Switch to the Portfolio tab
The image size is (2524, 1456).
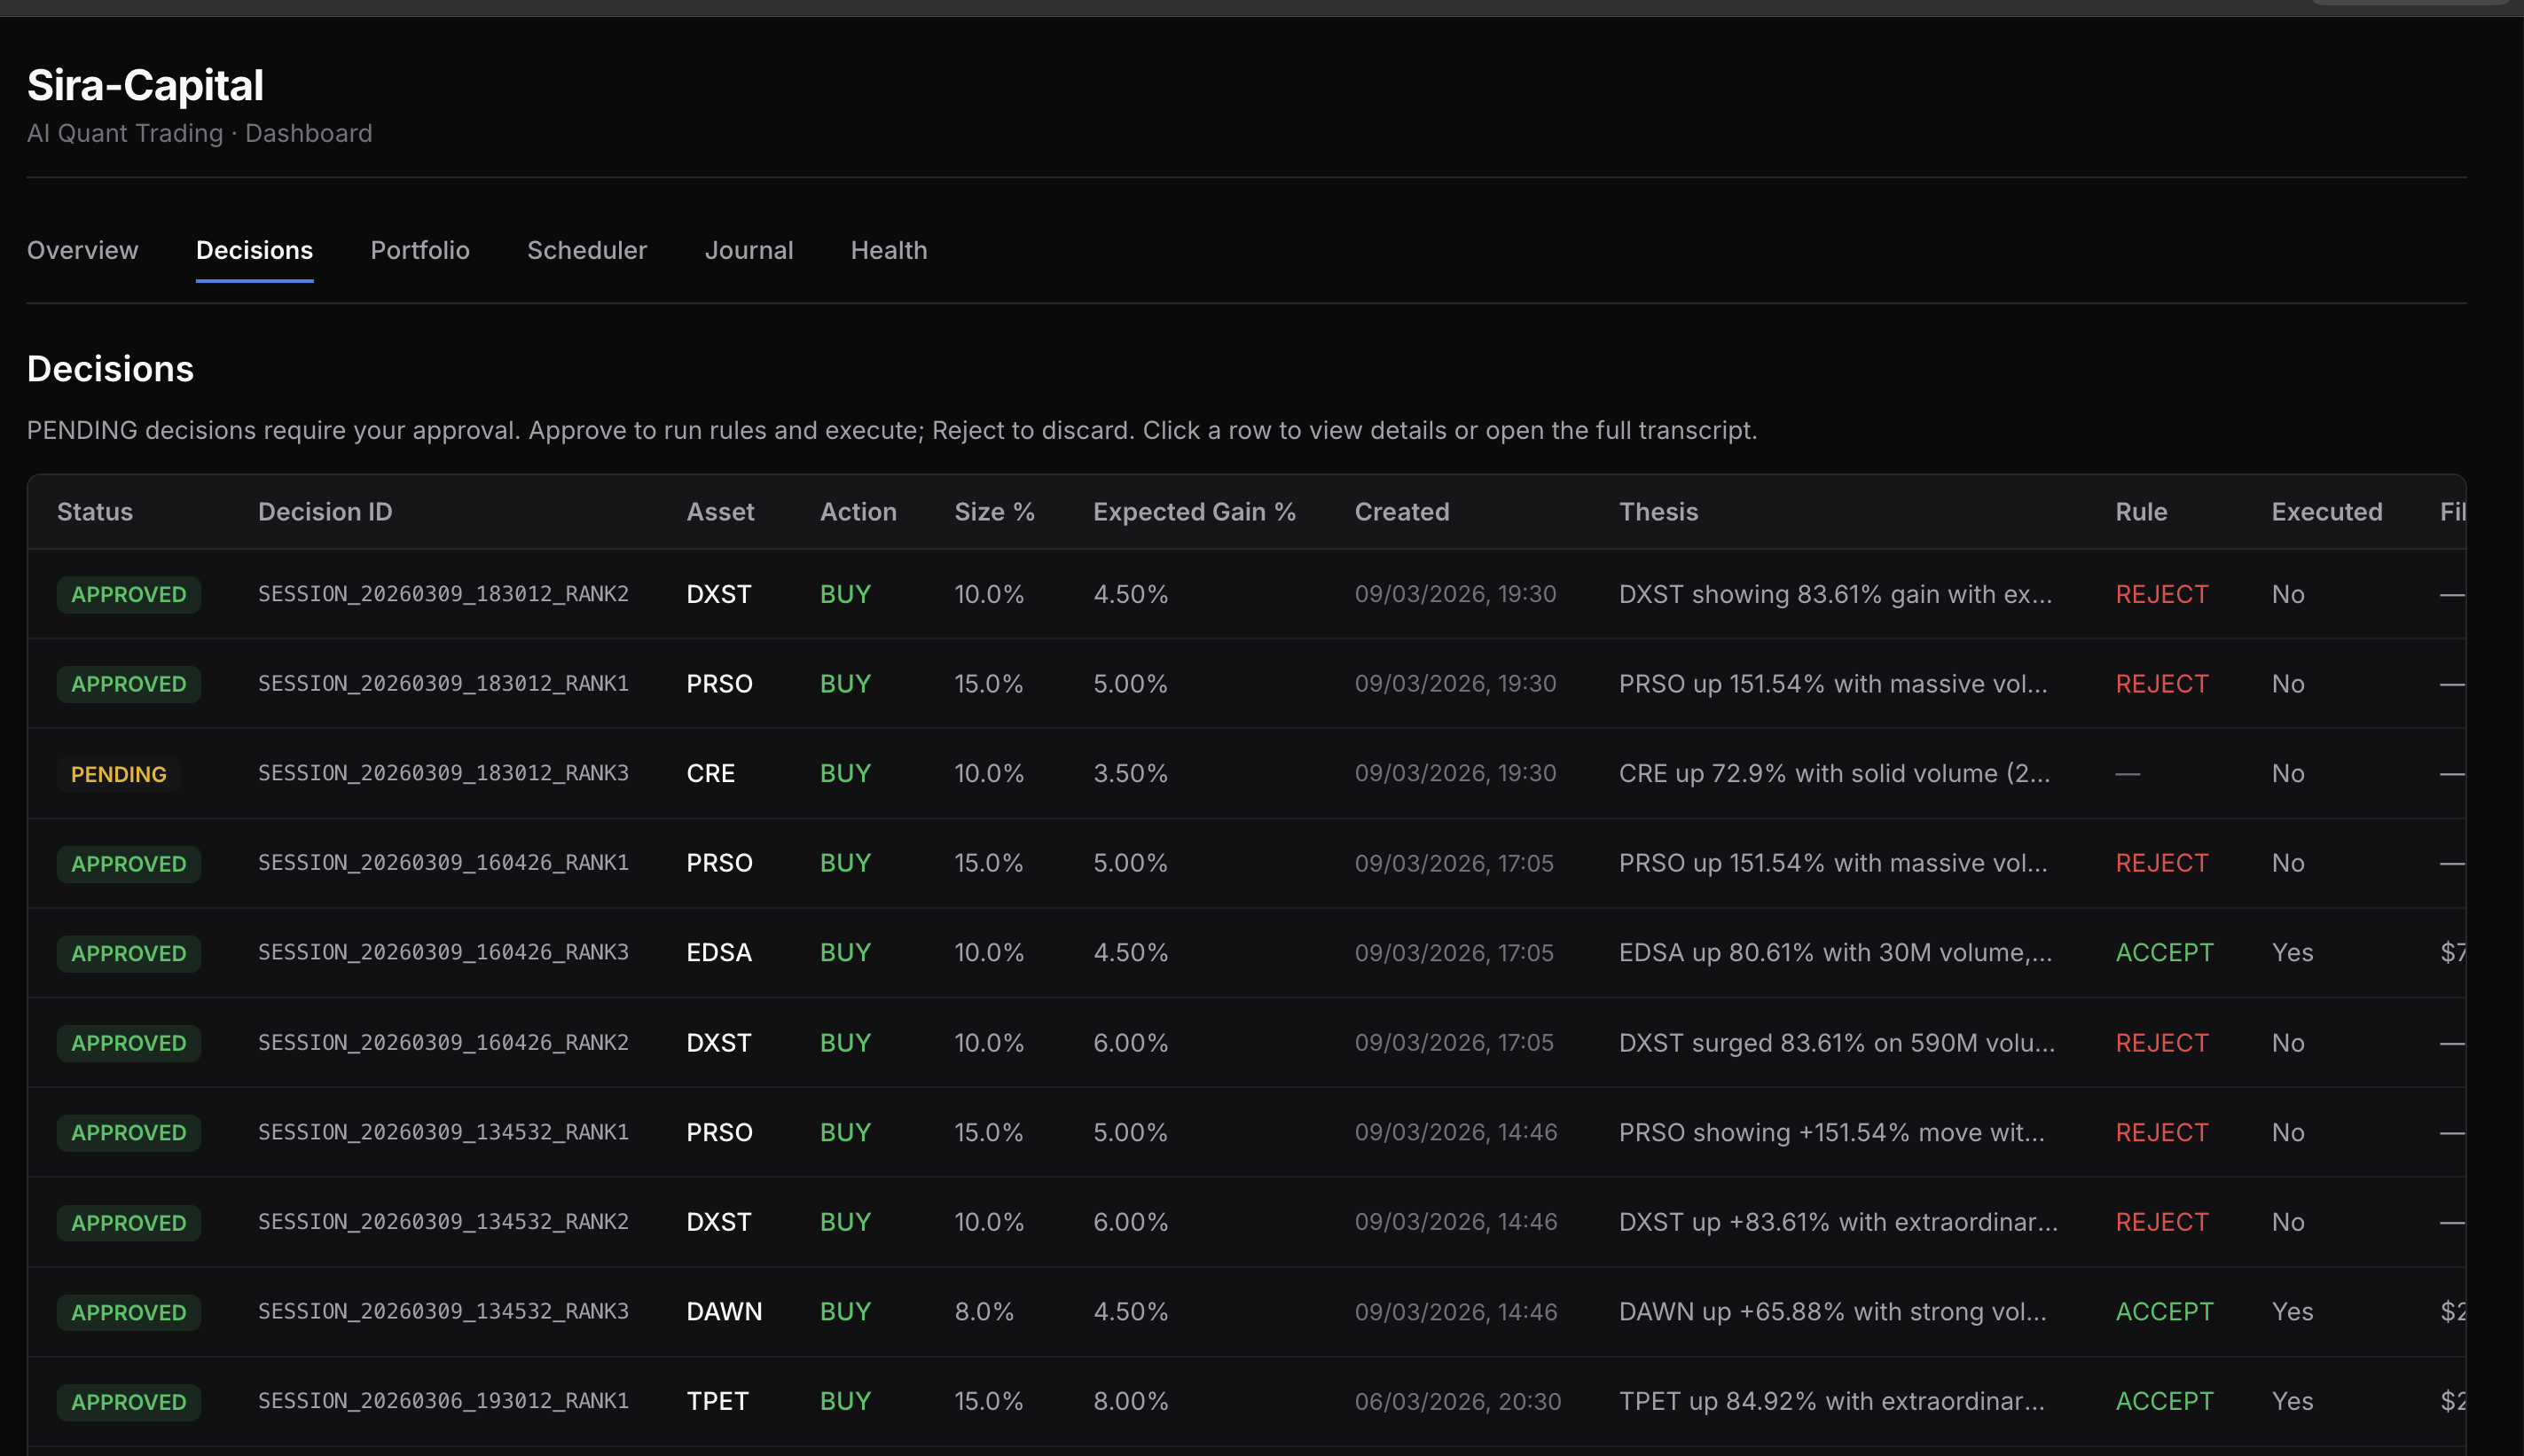coord(420,250)
